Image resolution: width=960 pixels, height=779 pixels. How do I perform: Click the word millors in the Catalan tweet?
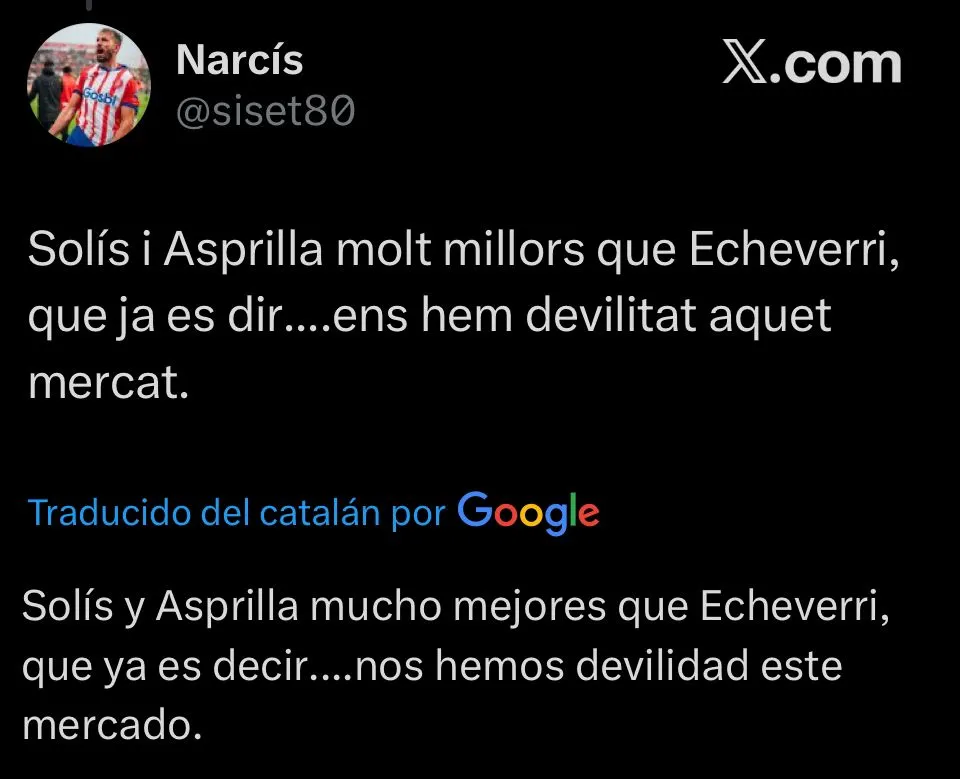[x=514, y=249]
